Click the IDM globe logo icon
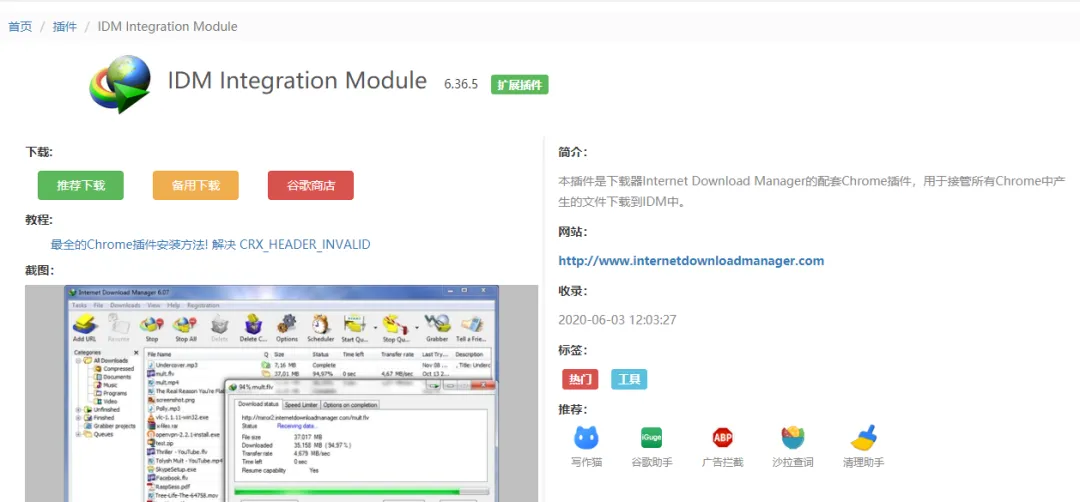The width and height of the screenshot is (1080, 502). (121, 83)
